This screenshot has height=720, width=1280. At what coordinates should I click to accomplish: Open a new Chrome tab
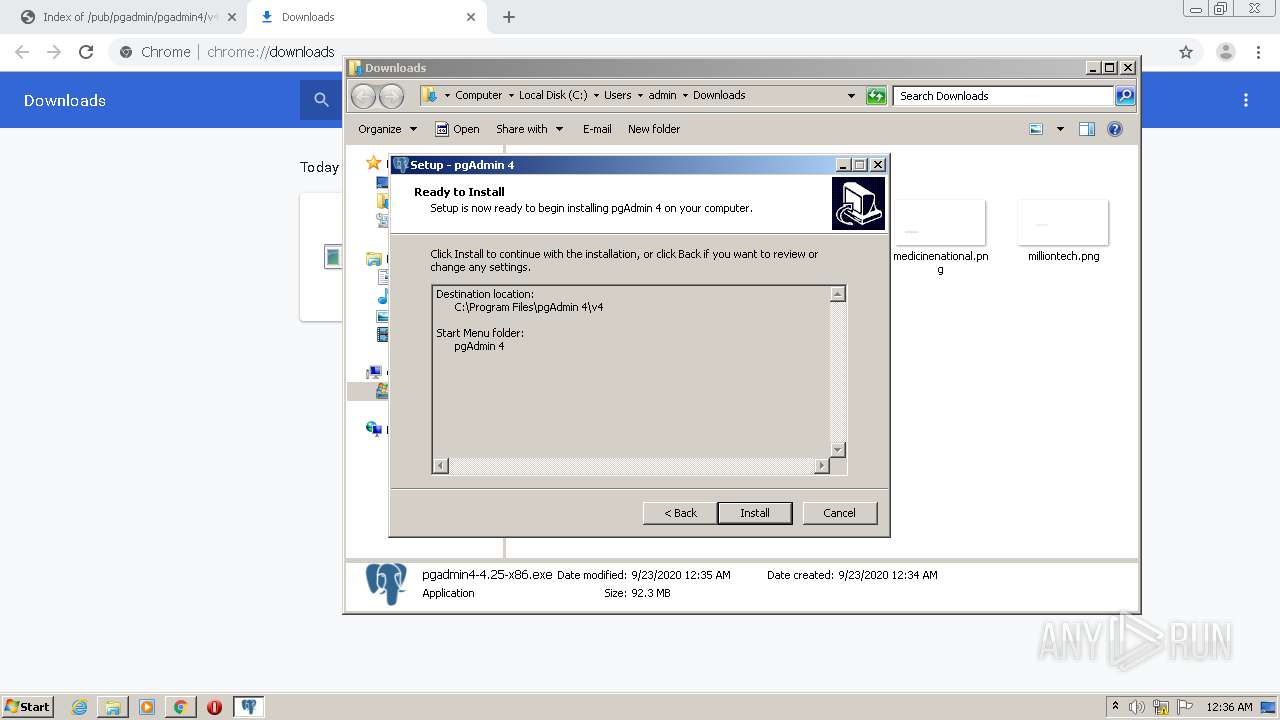509,17
